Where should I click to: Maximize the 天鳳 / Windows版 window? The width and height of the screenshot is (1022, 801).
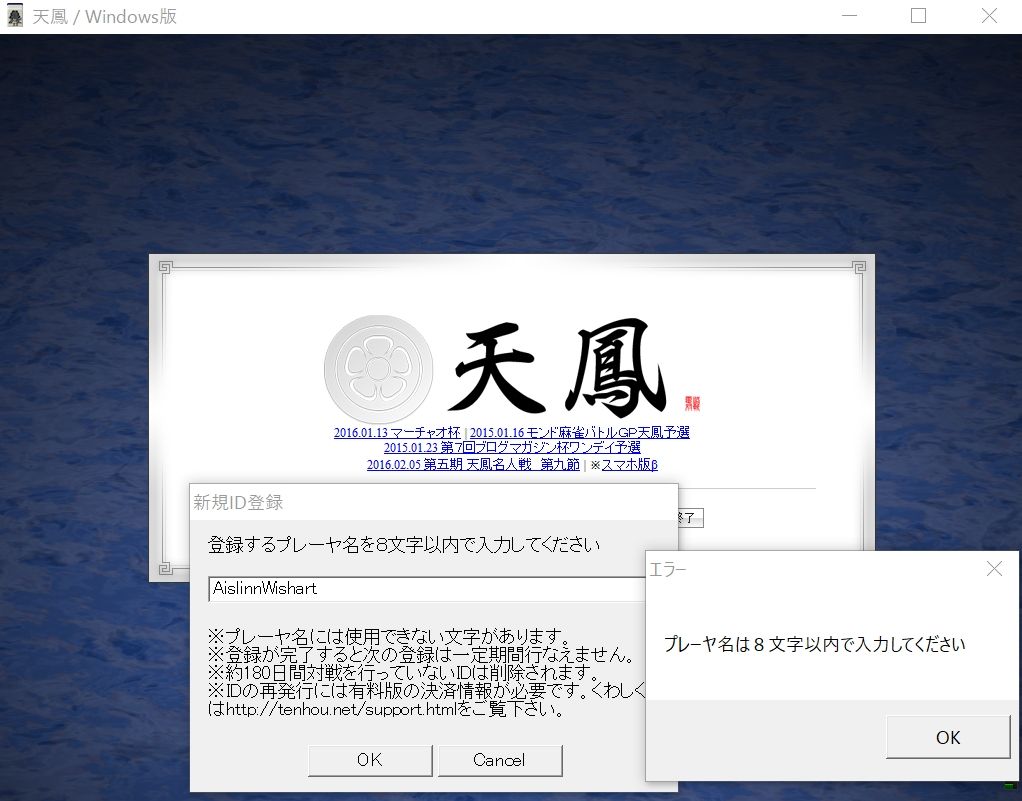pyautogui.click(x=918, y=16)
